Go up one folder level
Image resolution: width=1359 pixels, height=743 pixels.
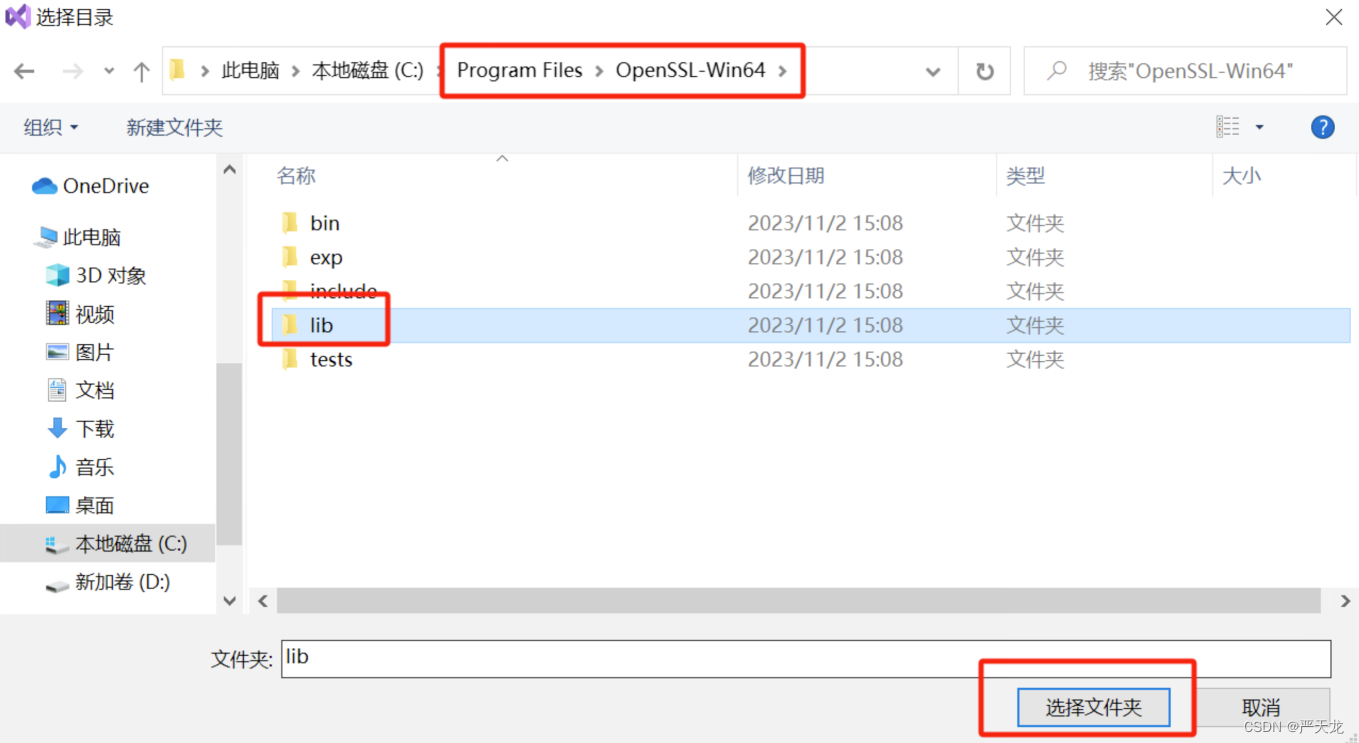point(141,71)
